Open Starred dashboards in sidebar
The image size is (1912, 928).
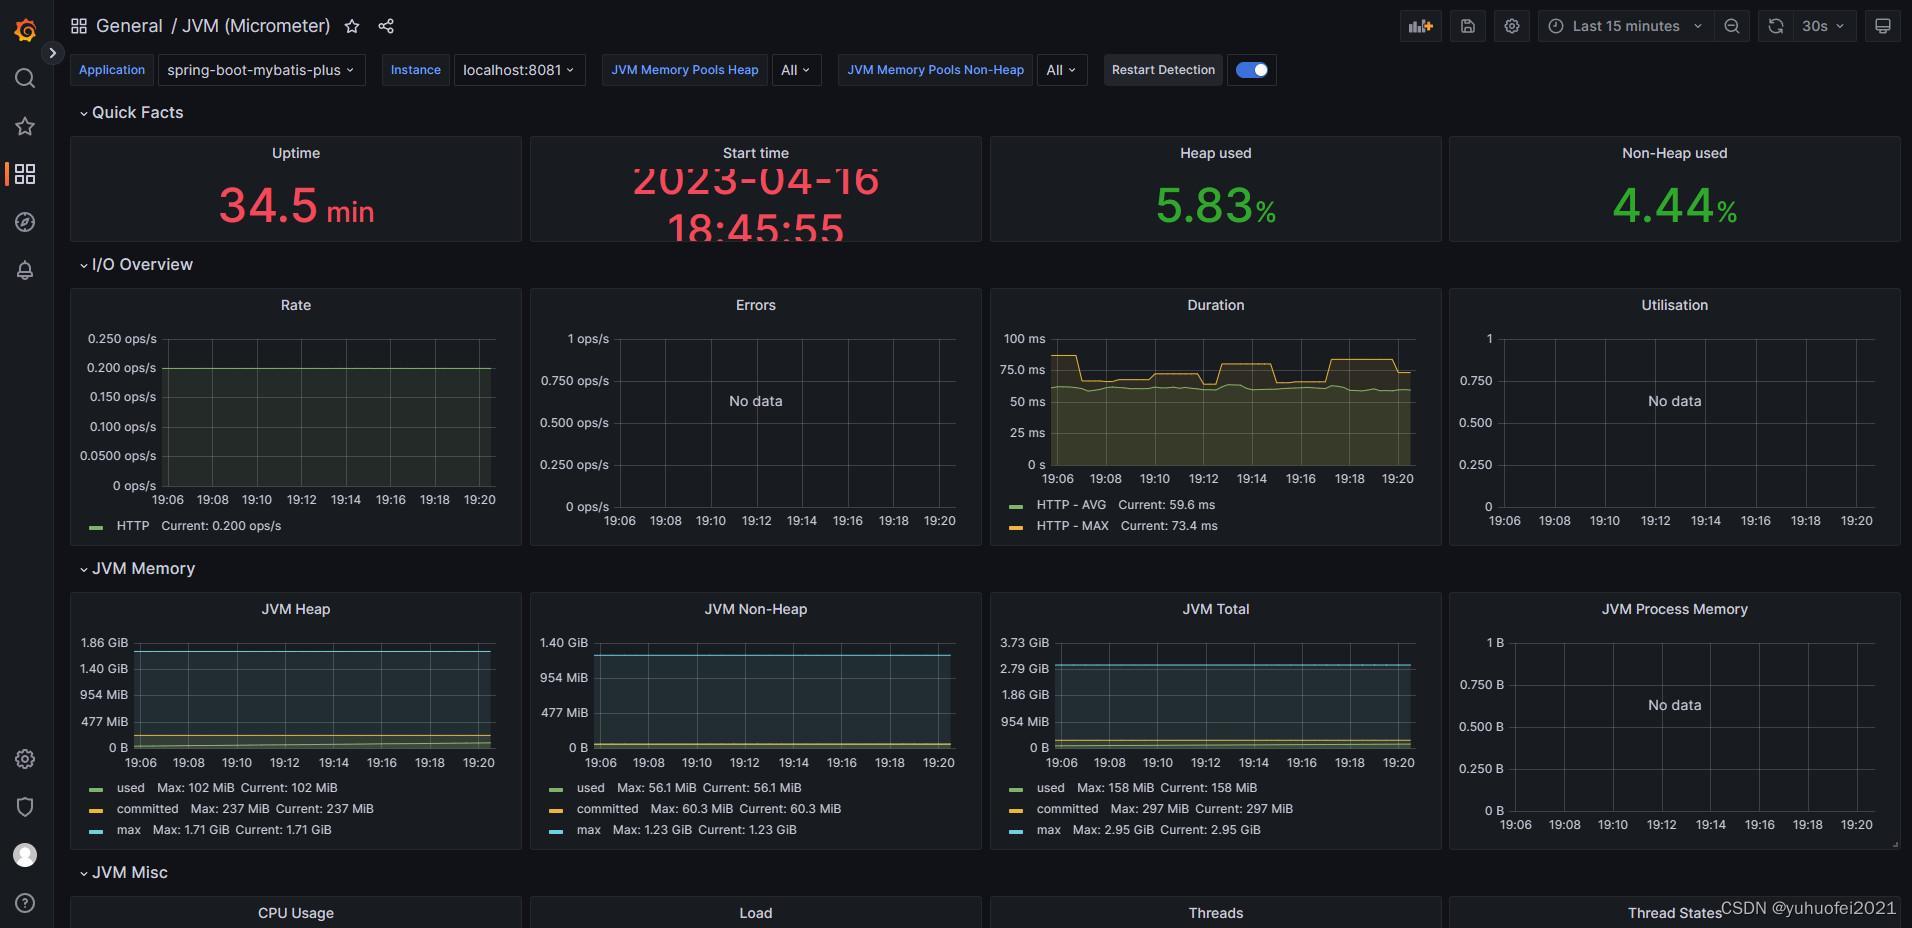pyautogui.click(x=25, y=126)
